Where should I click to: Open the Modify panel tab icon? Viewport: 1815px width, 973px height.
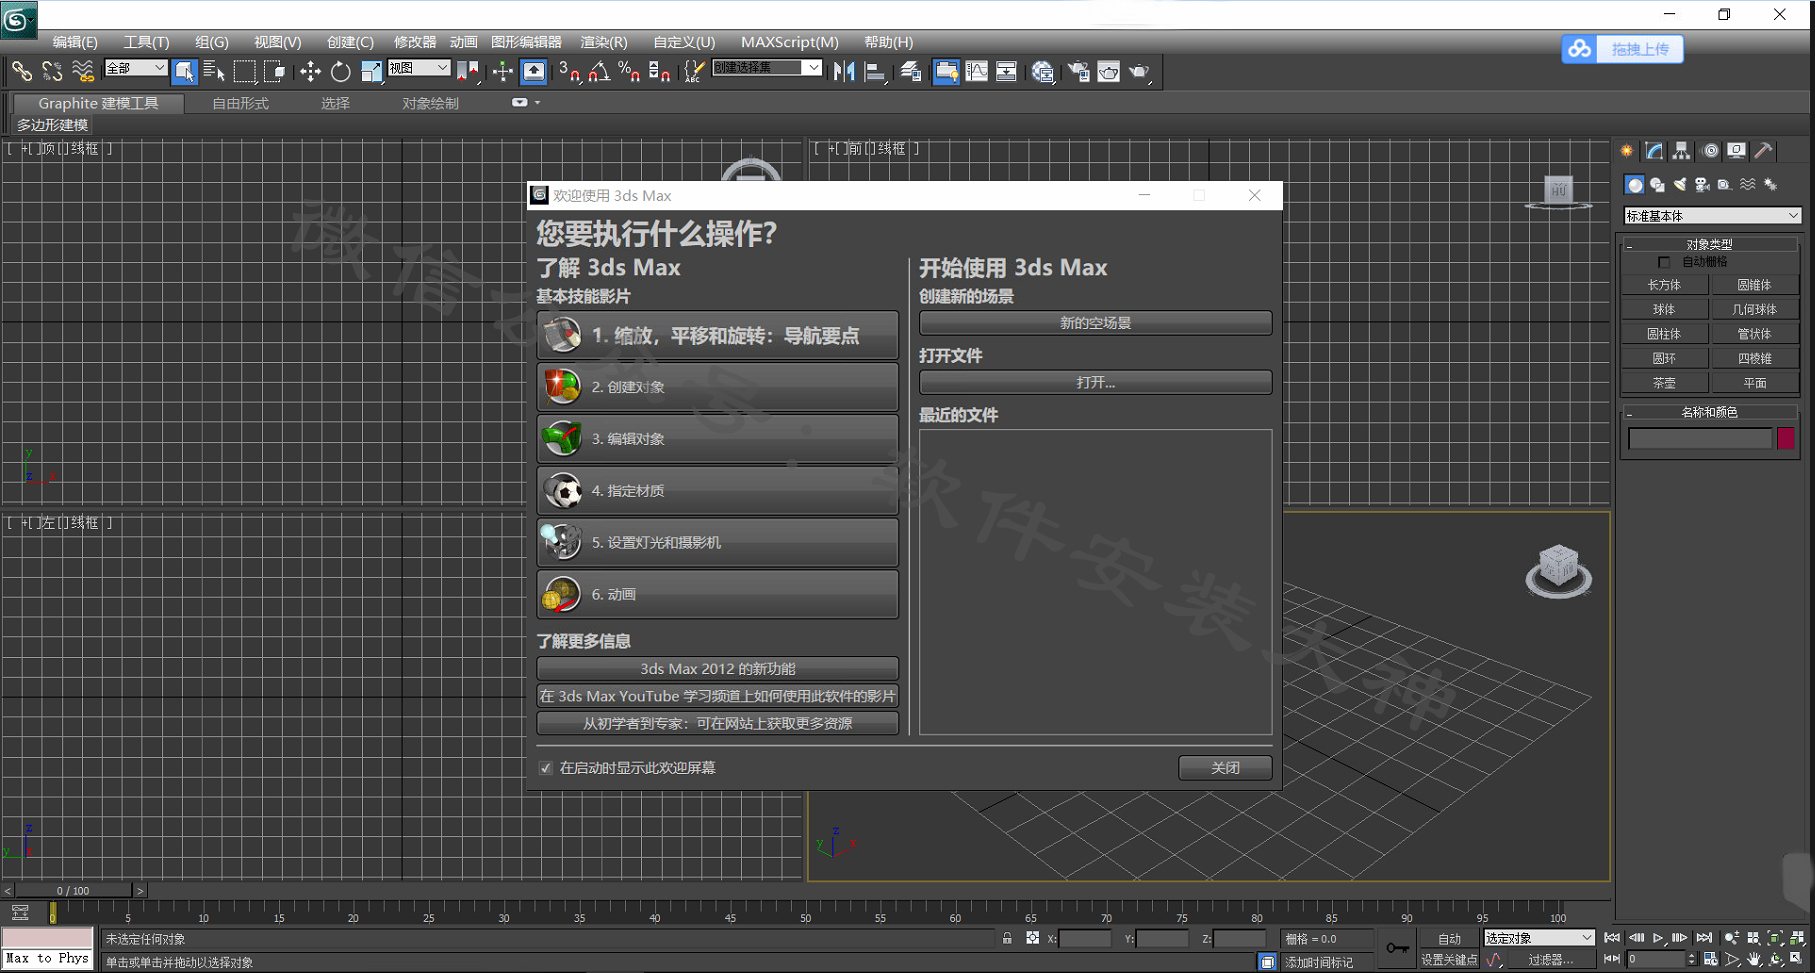[1655, 151]
